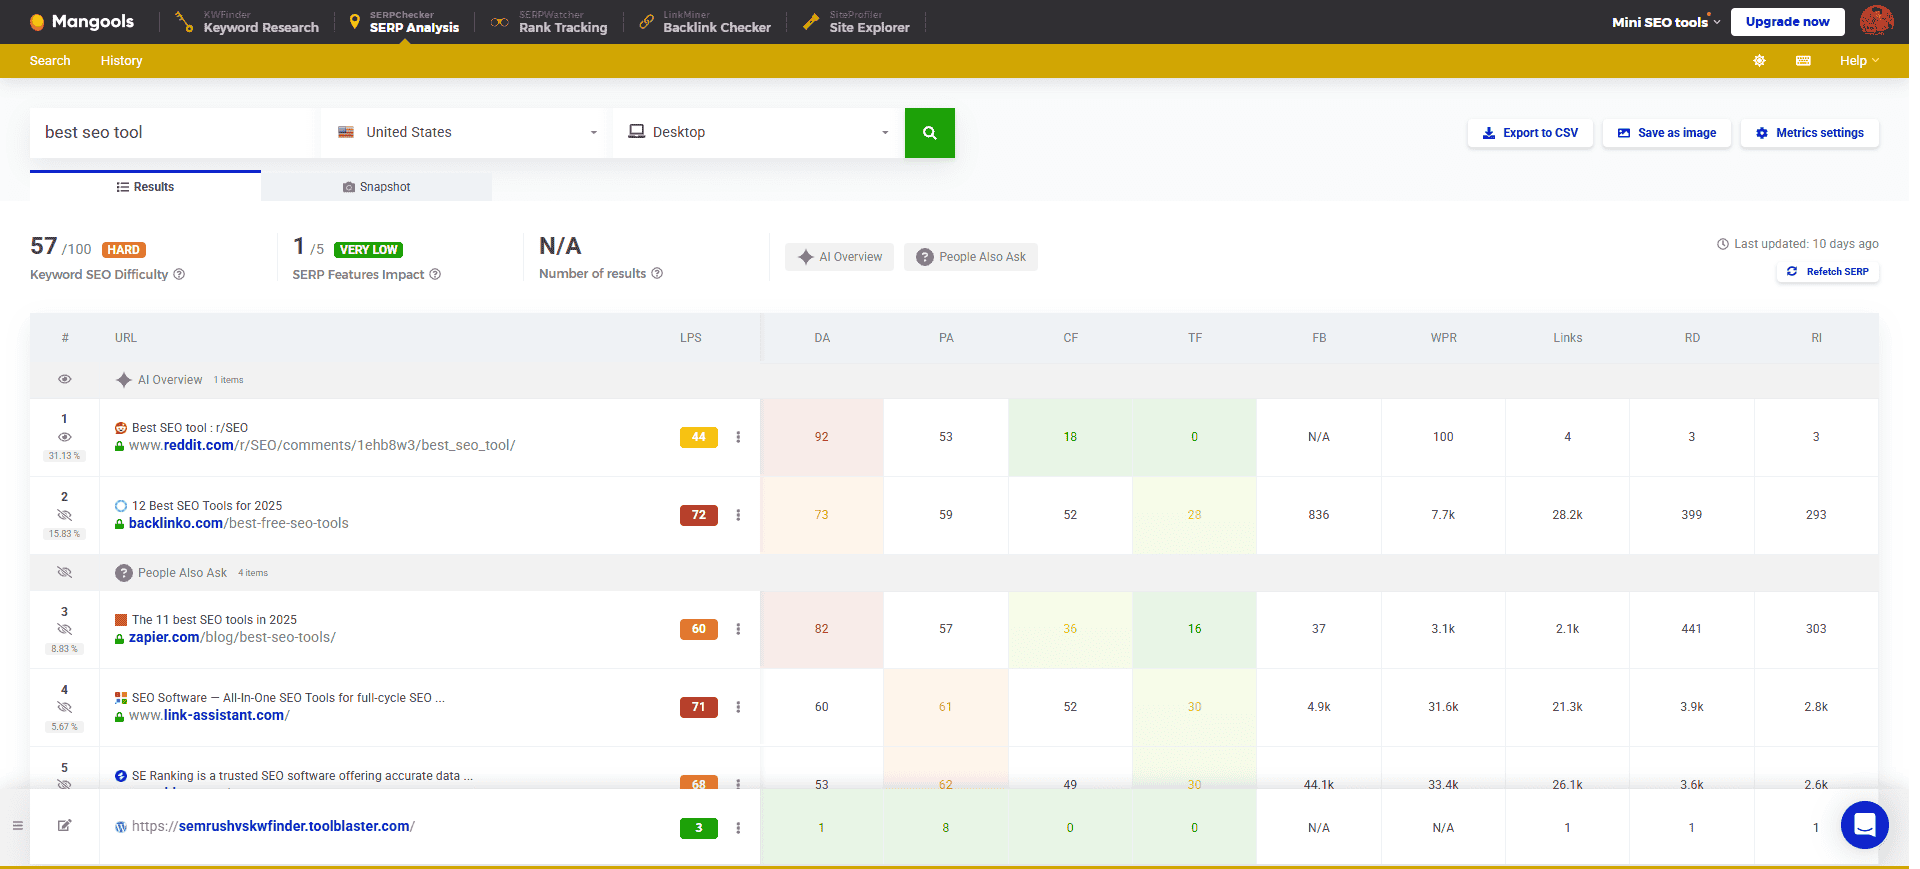Toggle visibility eye for zapier.com result
Viewport: 1920px width, 869px height.
[64, 629]
